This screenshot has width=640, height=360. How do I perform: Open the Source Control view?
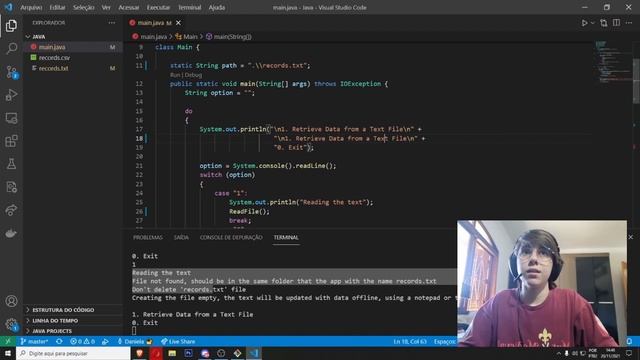click(11, 72)
